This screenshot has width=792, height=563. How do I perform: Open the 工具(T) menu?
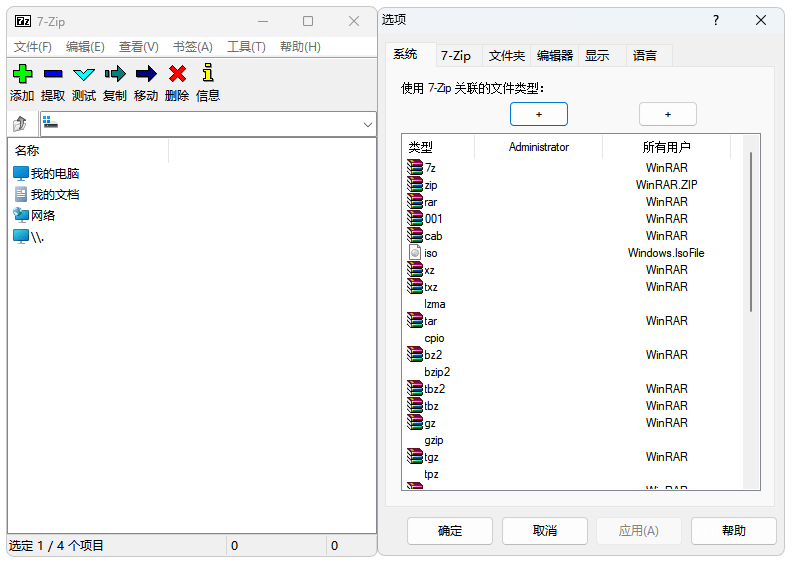tap(246, 47)
